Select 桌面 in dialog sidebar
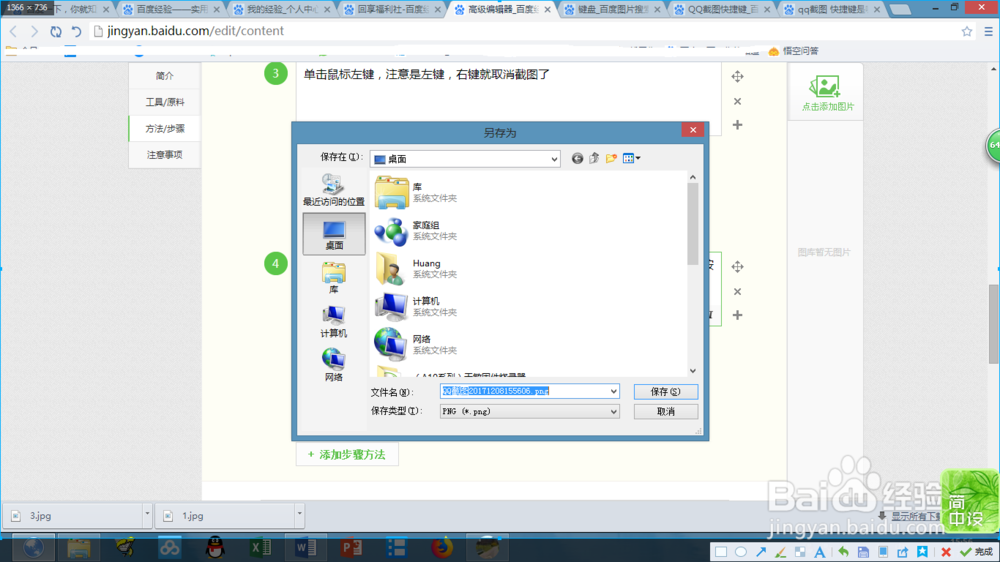The image size is (1000, 562). pyautogui.click(x=334, y=234)
